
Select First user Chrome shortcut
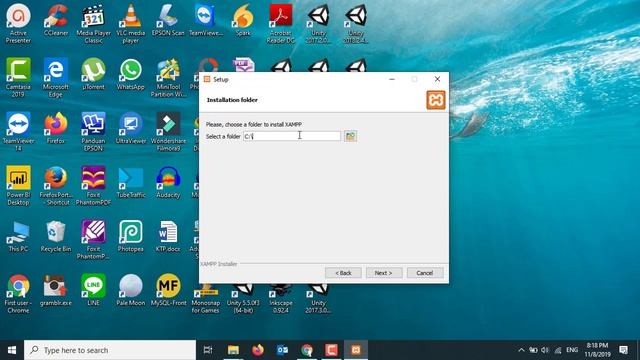[x=18, y=294]
